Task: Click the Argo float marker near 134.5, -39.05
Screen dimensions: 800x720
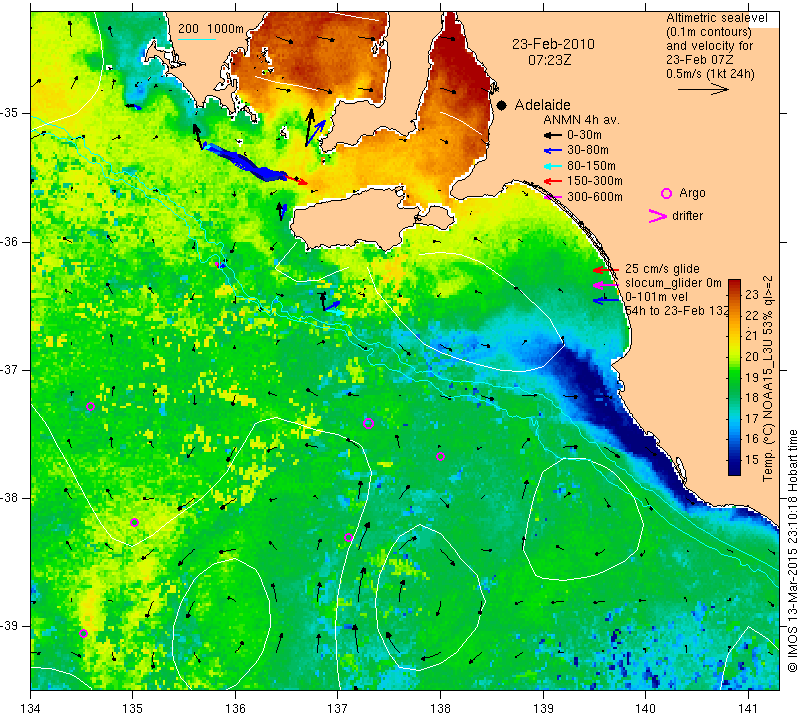Action: click(x=83, y=633)
